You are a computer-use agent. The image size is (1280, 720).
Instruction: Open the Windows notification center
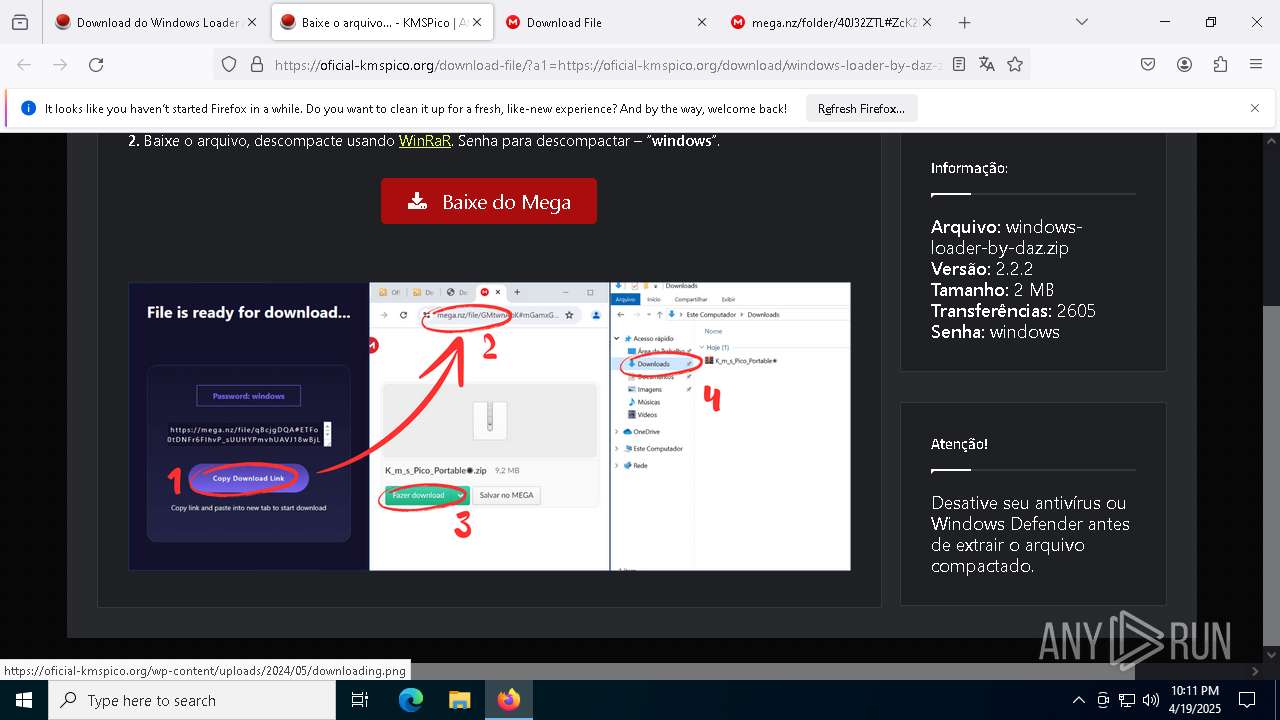[1247, 700]
